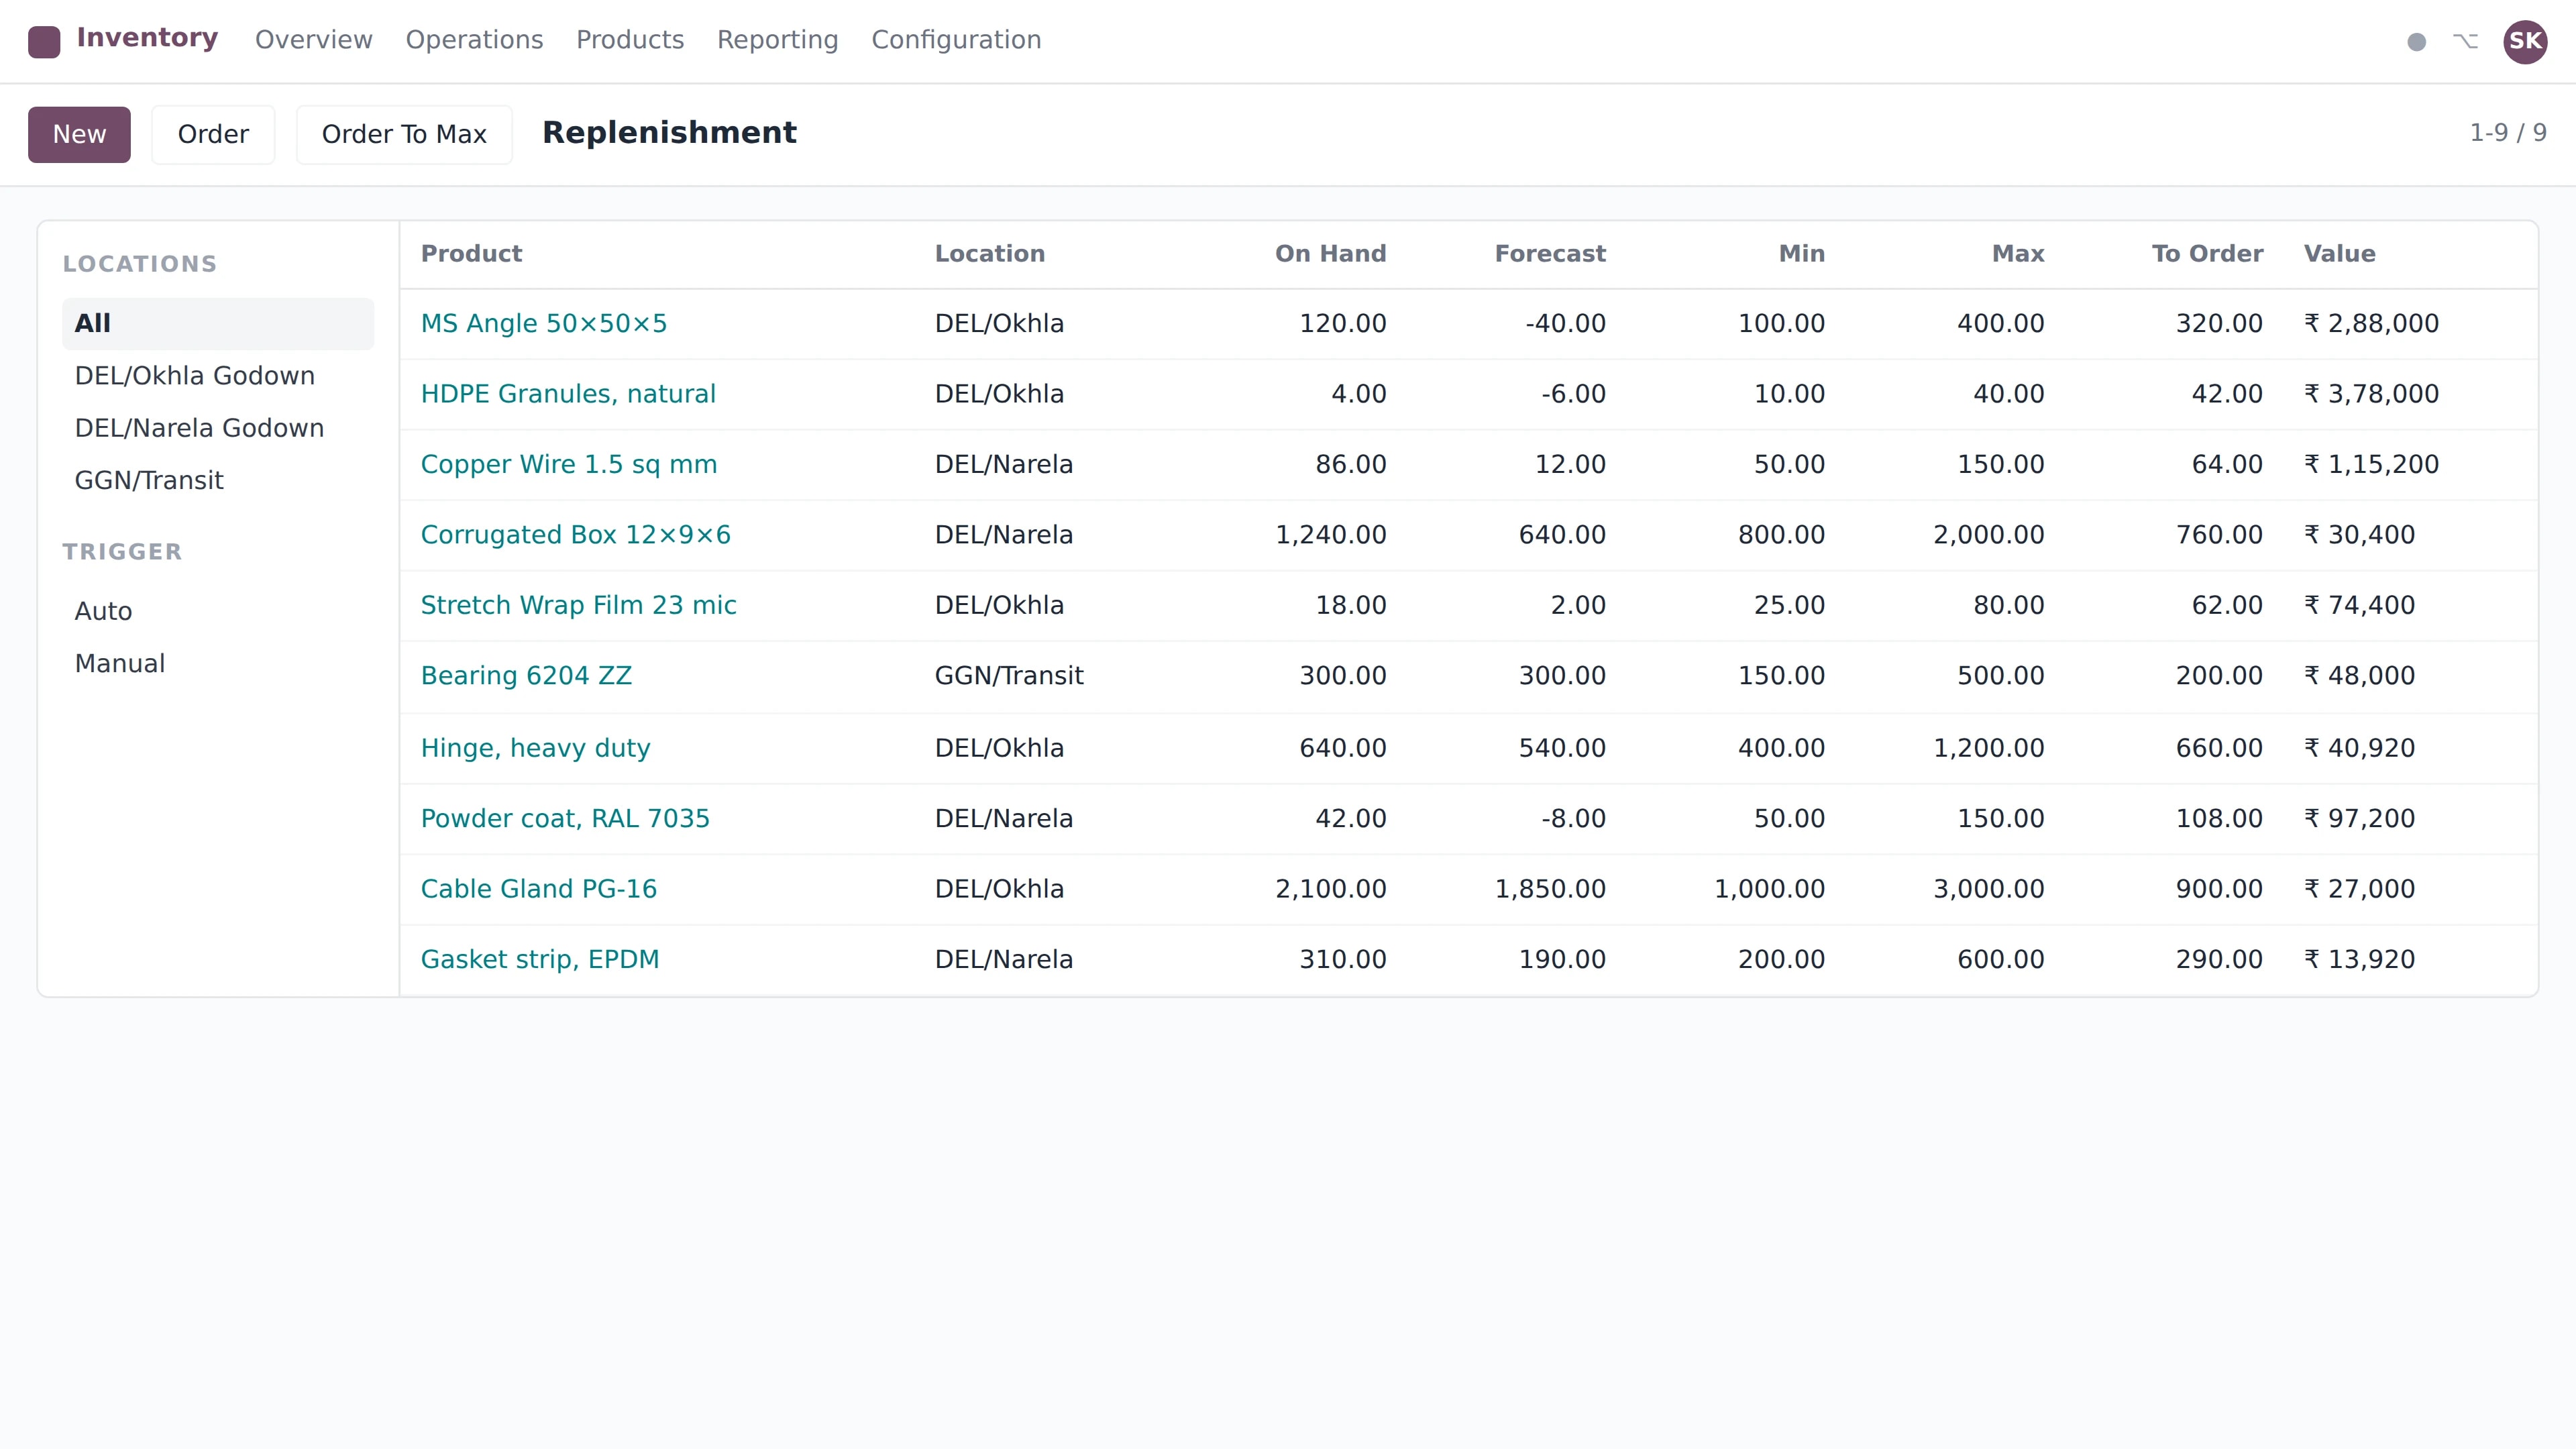Click the ₹ 1,15,200 value cell
Viewport: 2576px width, 1449px height.
coord(2371,465)
